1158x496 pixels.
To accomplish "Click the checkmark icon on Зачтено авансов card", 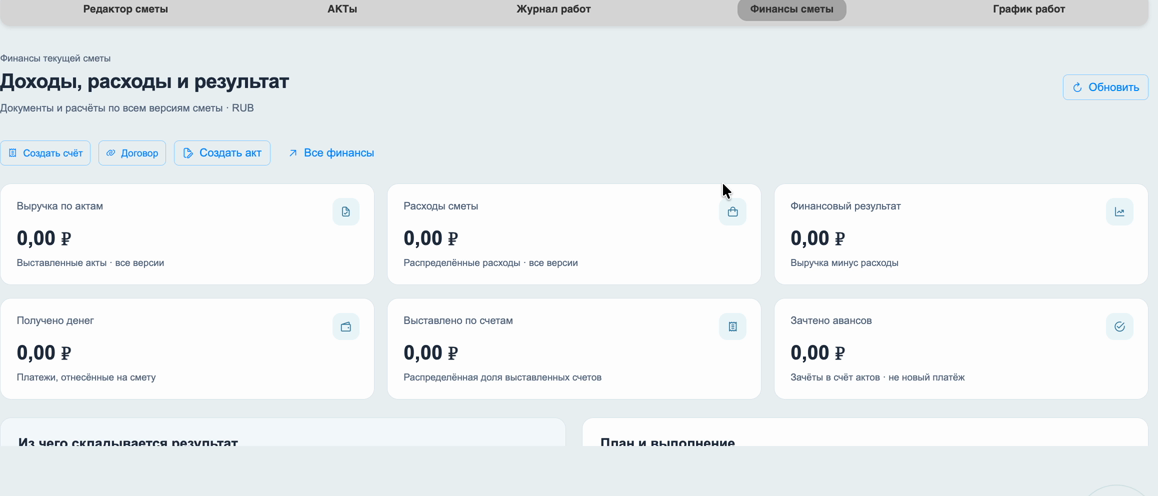I will click(x=1120, y=326).
